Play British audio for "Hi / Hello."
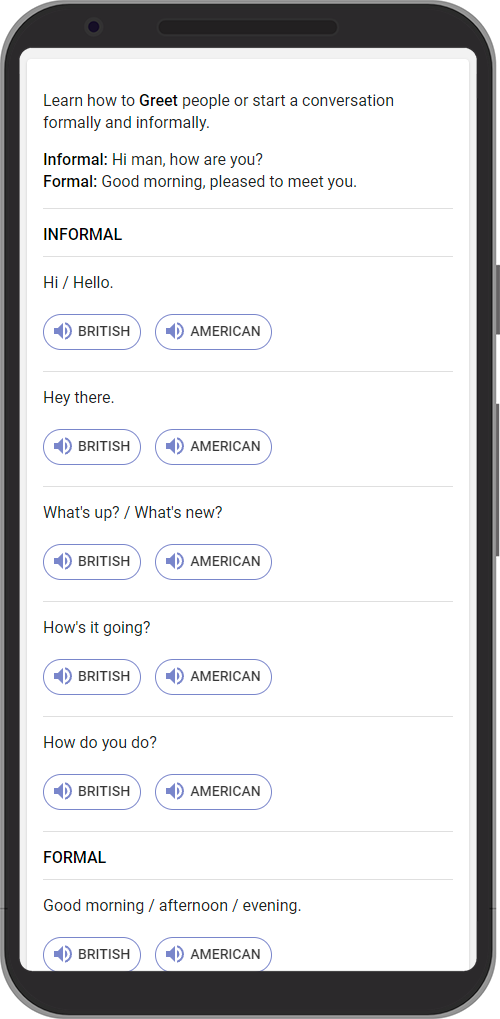Screen dimensions: 500x1019 [92, 332]
